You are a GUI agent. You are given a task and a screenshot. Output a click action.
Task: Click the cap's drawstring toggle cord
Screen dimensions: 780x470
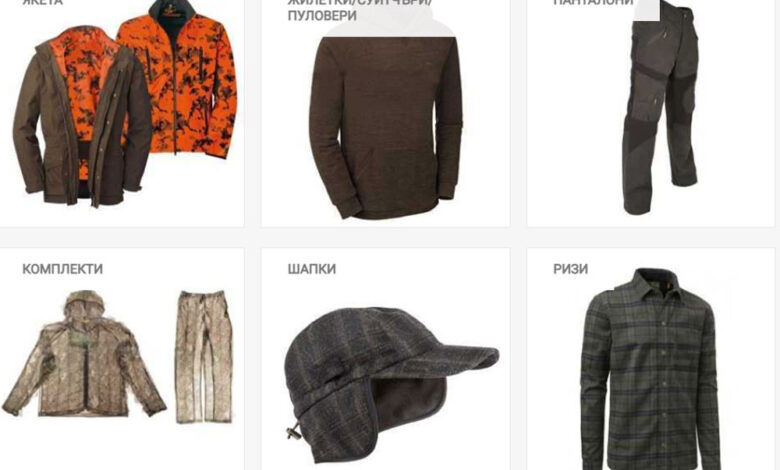pyautogui.click(x=295, y=430)
